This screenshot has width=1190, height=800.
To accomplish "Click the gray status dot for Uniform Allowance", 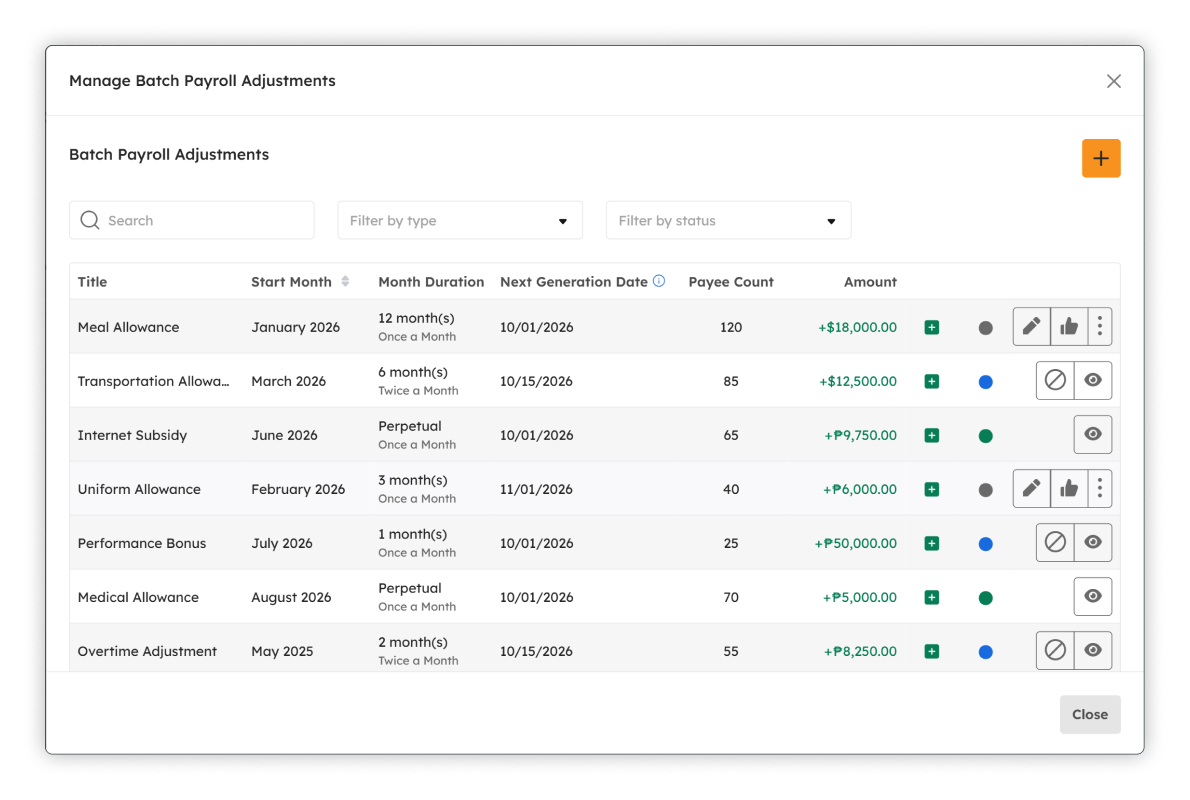I will tap(985, 490).
